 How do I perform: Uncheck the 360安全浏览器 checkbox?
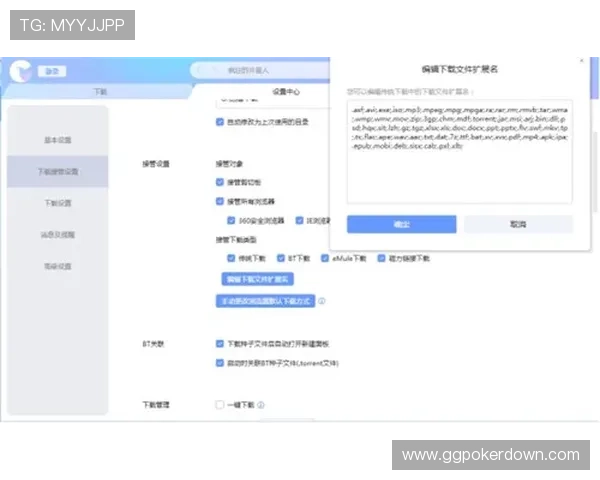click(231, 220)
